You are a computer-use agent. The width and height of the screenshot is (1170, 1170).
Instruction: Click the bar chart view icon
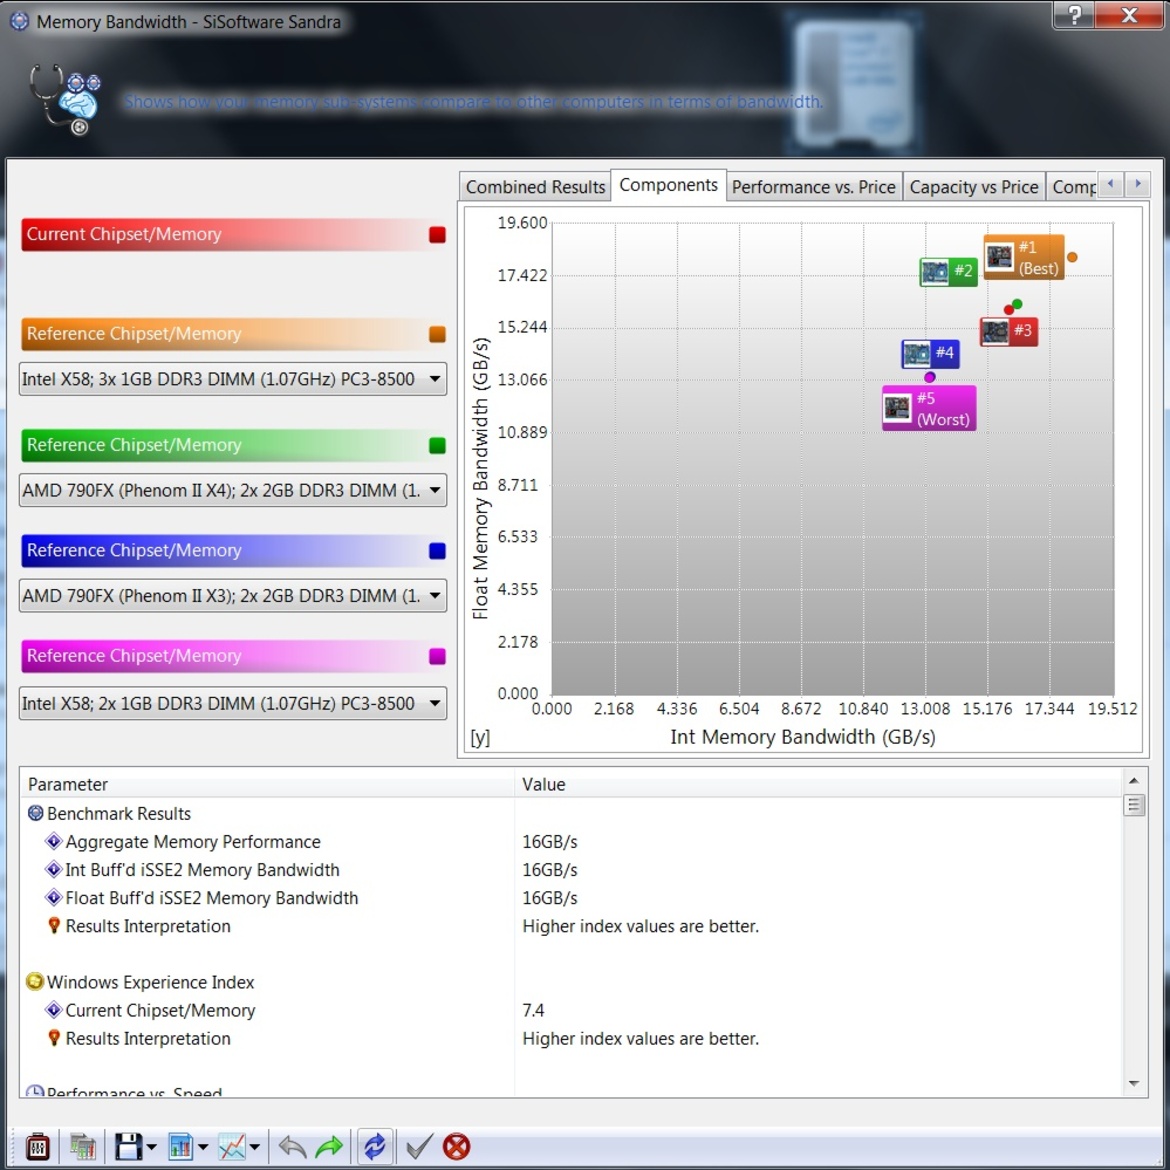[181, 1146]
